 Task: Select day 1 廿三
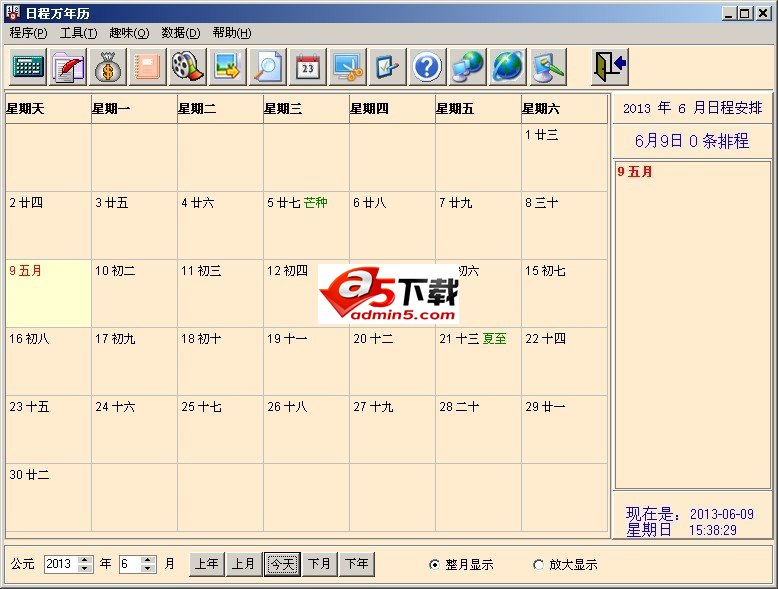pos(564,157)
